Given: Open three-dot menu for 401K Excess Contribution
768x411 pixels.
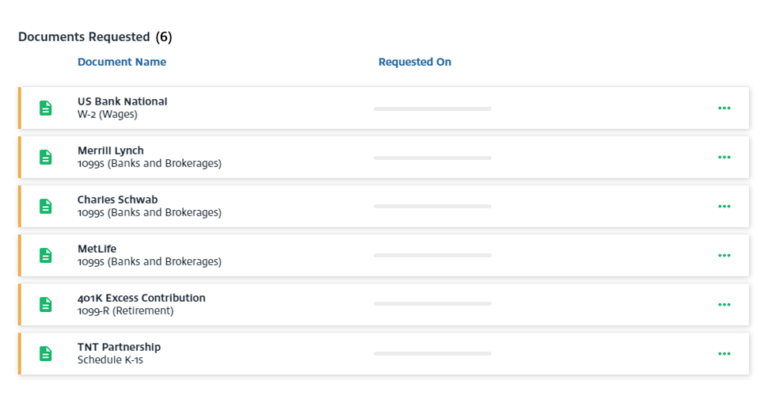Looking at the screenshot, I should [724, 304].
